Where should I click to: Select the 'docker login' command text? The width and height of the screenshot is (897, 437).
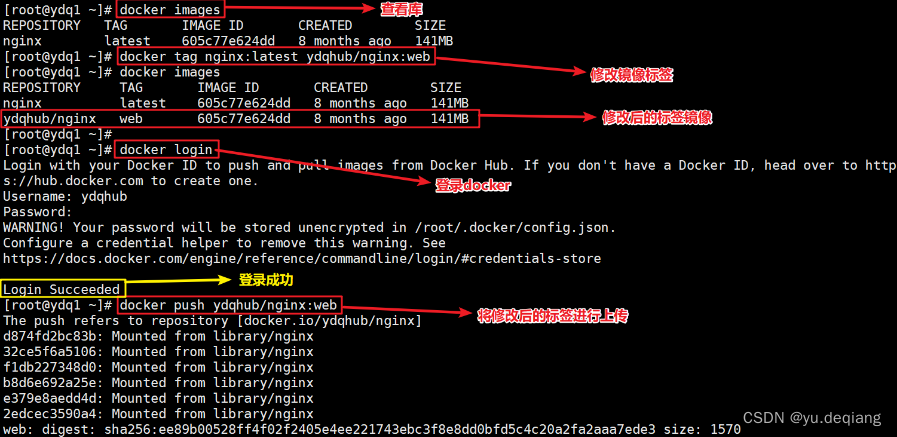pos(166,150)
